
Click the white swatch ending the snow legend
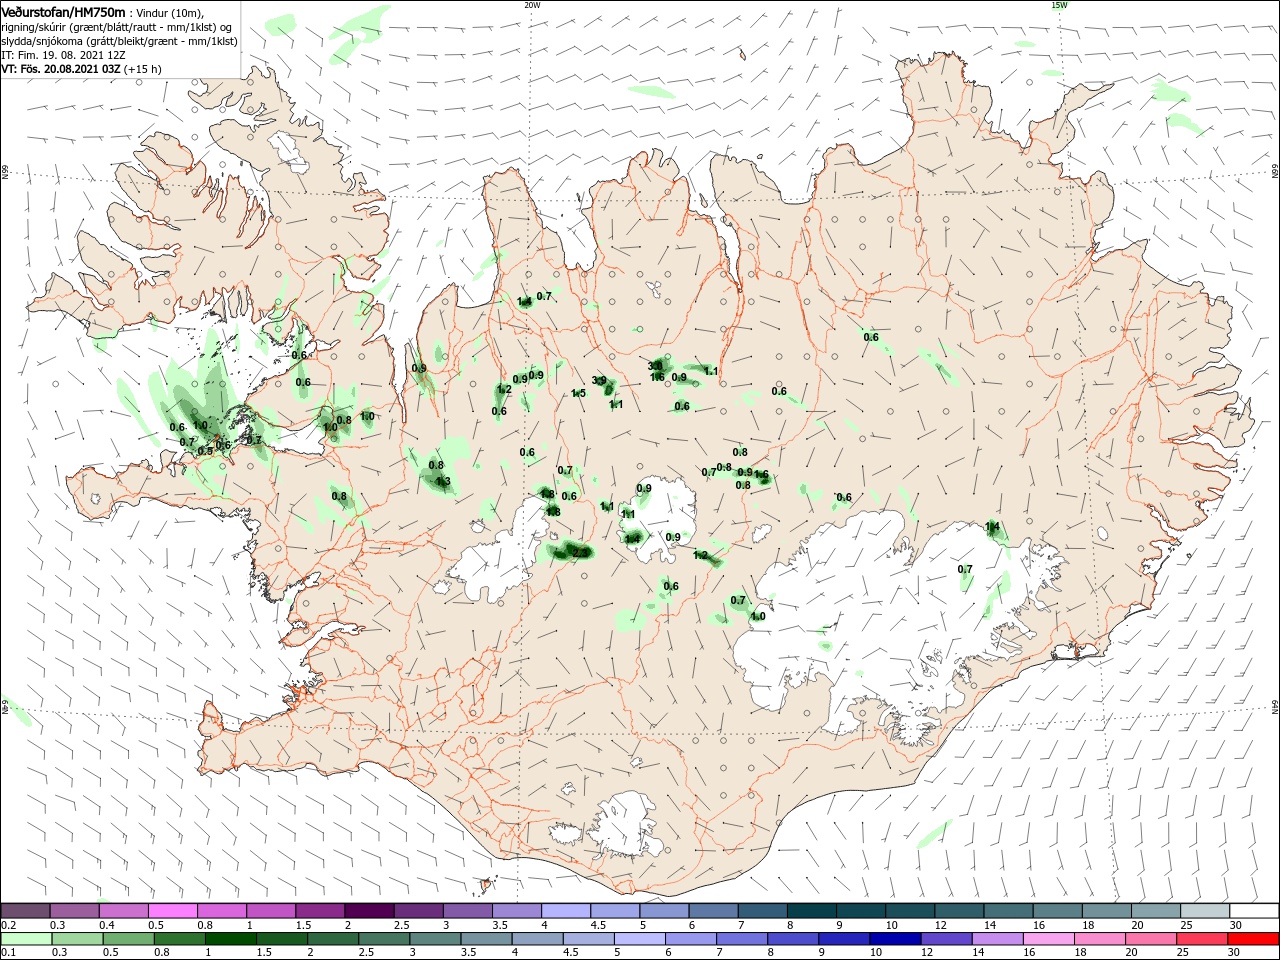click(1254, 910)
